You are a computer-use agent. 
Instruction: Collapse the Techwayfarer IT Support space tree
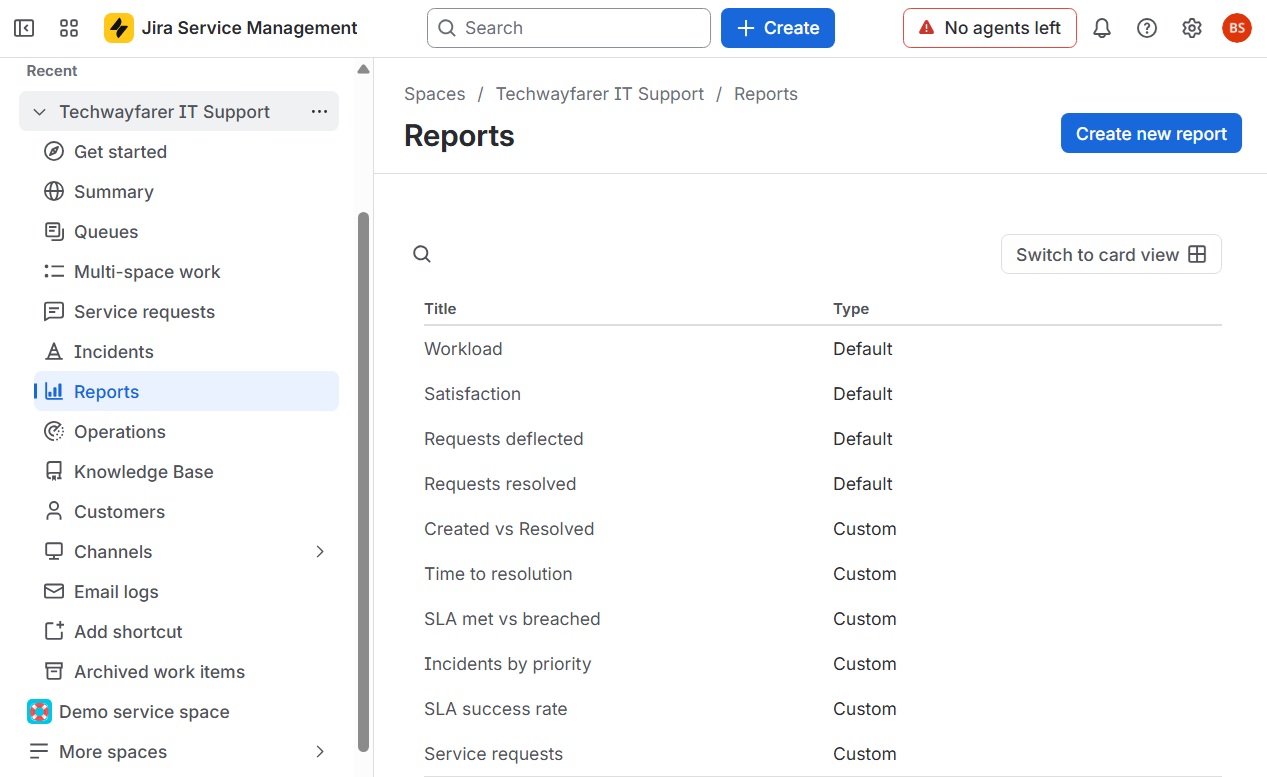pos(39,112)
